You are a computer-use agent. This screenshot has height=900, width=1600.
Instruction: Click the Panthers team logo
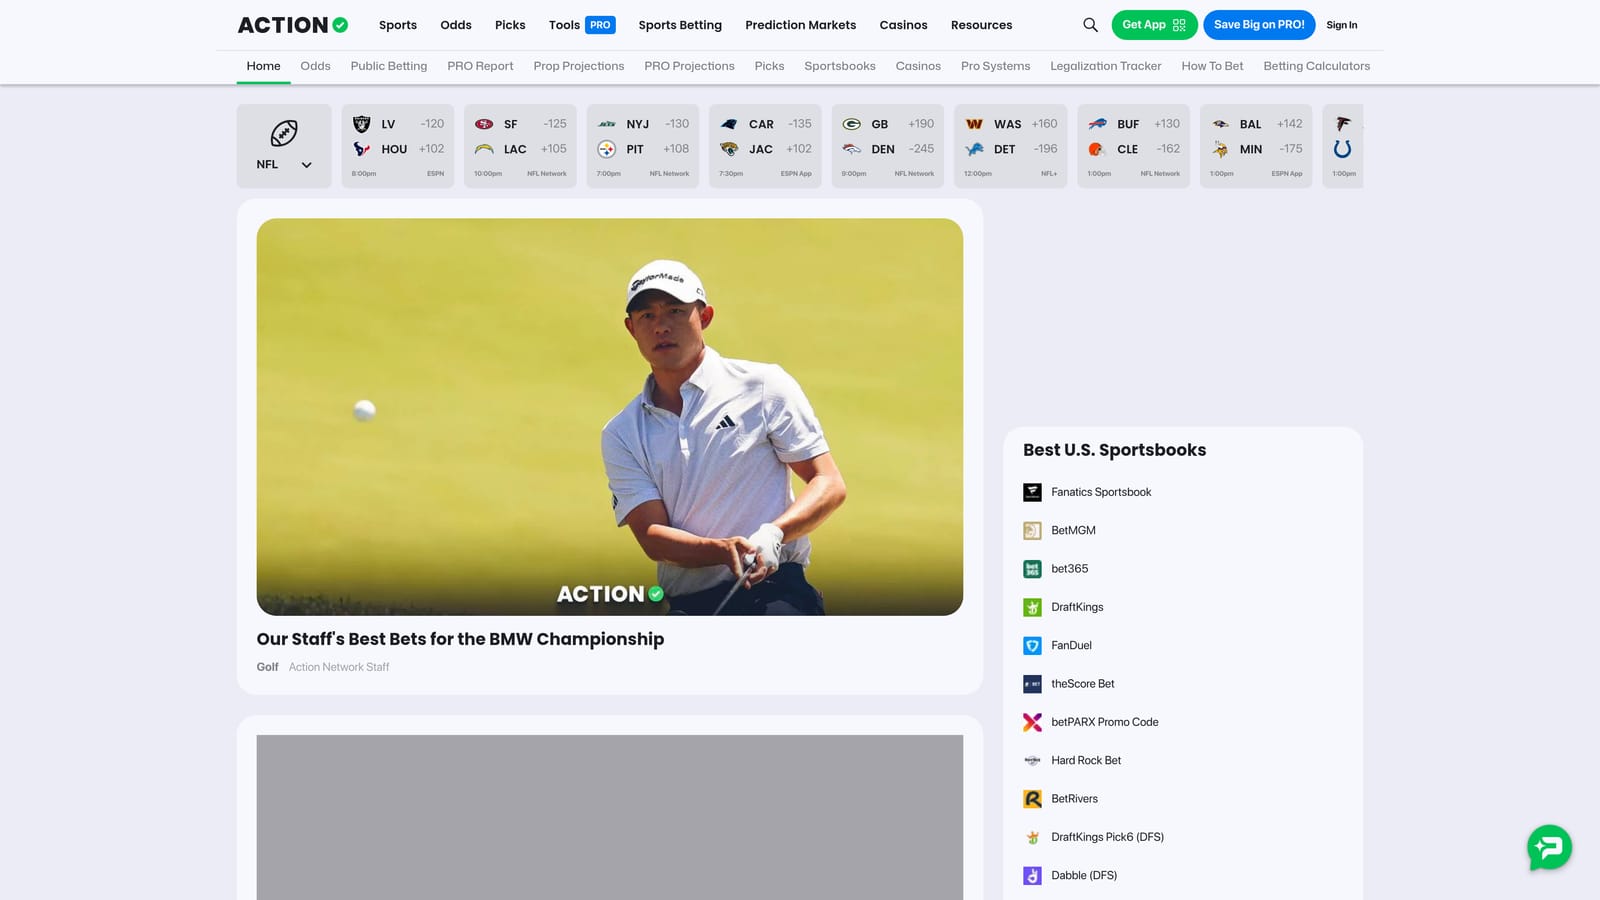[729, 124]
